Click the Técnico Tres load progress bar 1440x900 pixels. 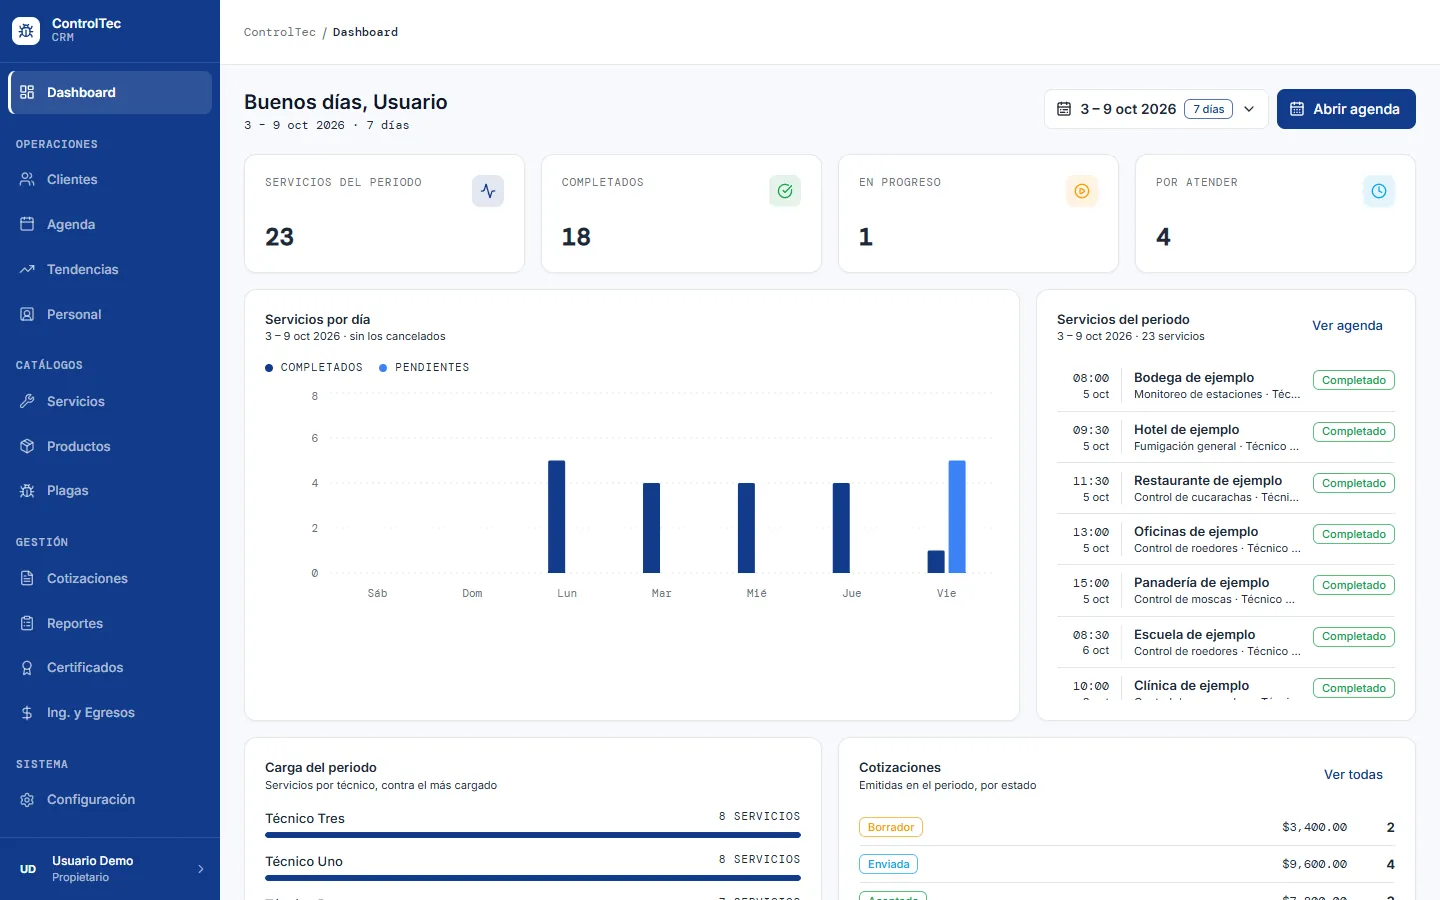tap(533, 835)
